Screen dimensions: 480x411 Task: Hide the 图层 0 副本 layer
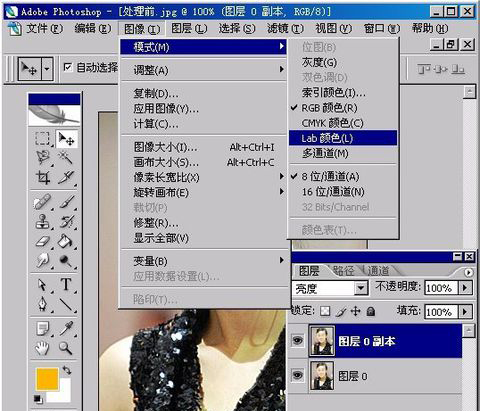[298, 340]
